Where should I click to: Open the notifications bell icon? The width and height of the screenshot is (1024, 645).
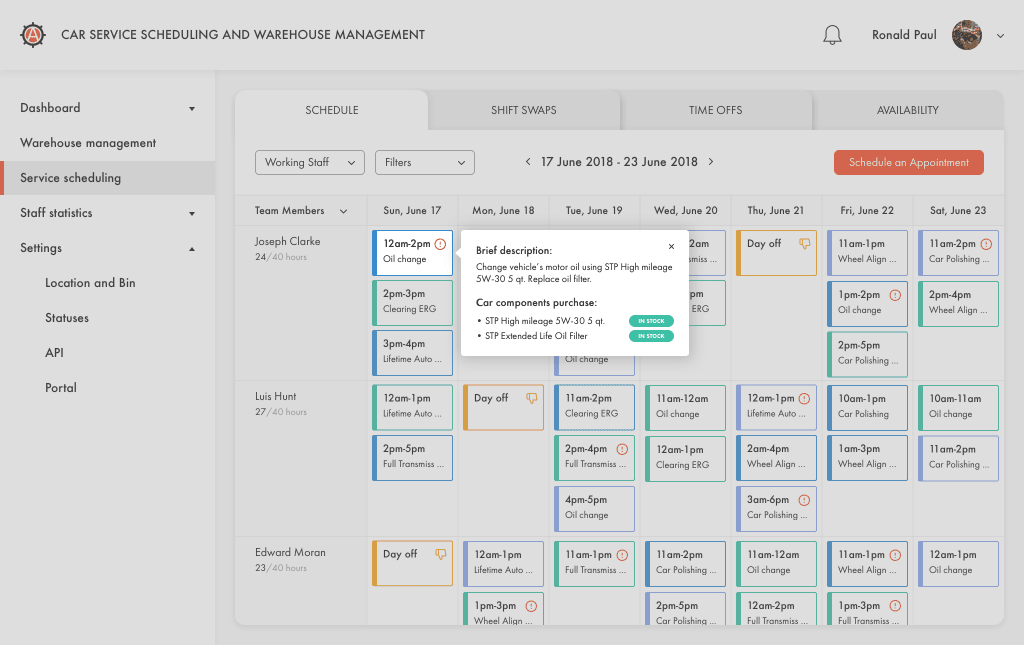point(832,35)
